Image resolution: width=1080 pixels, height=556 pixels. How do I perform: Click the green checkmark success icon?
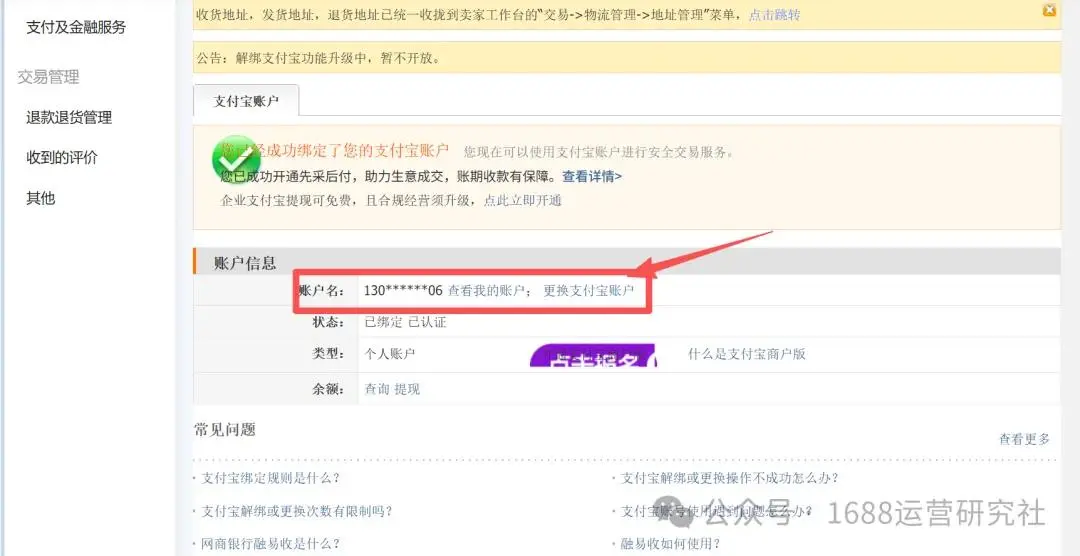(236, 160)
